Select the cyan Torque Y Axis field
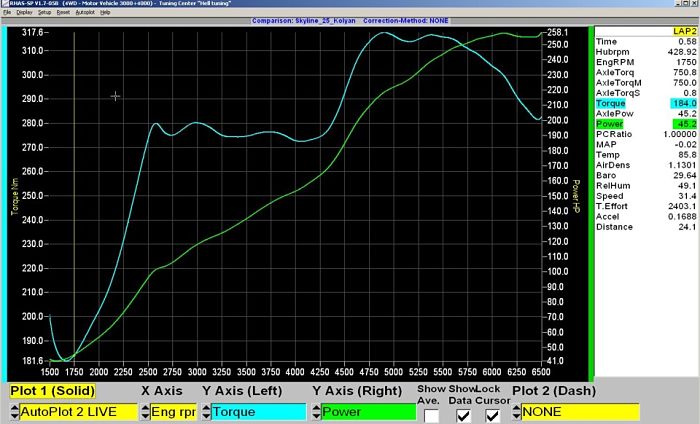700x424 pixels. (258, 412)
